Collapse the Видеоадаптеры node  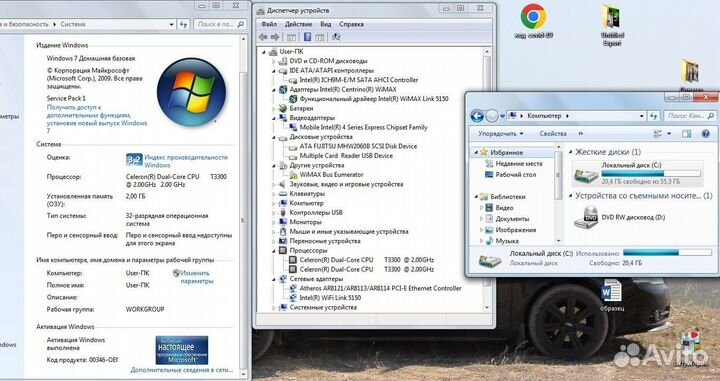274,118
